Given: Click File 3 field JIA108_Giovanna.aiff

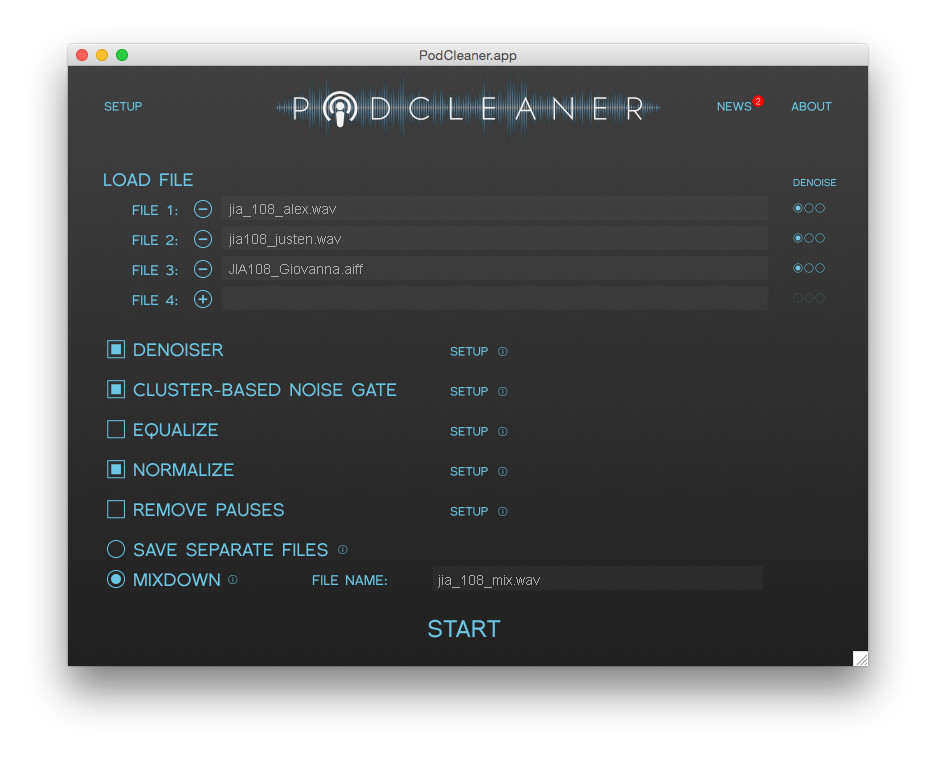Looking at the screenshot, I should pos(495,269).
